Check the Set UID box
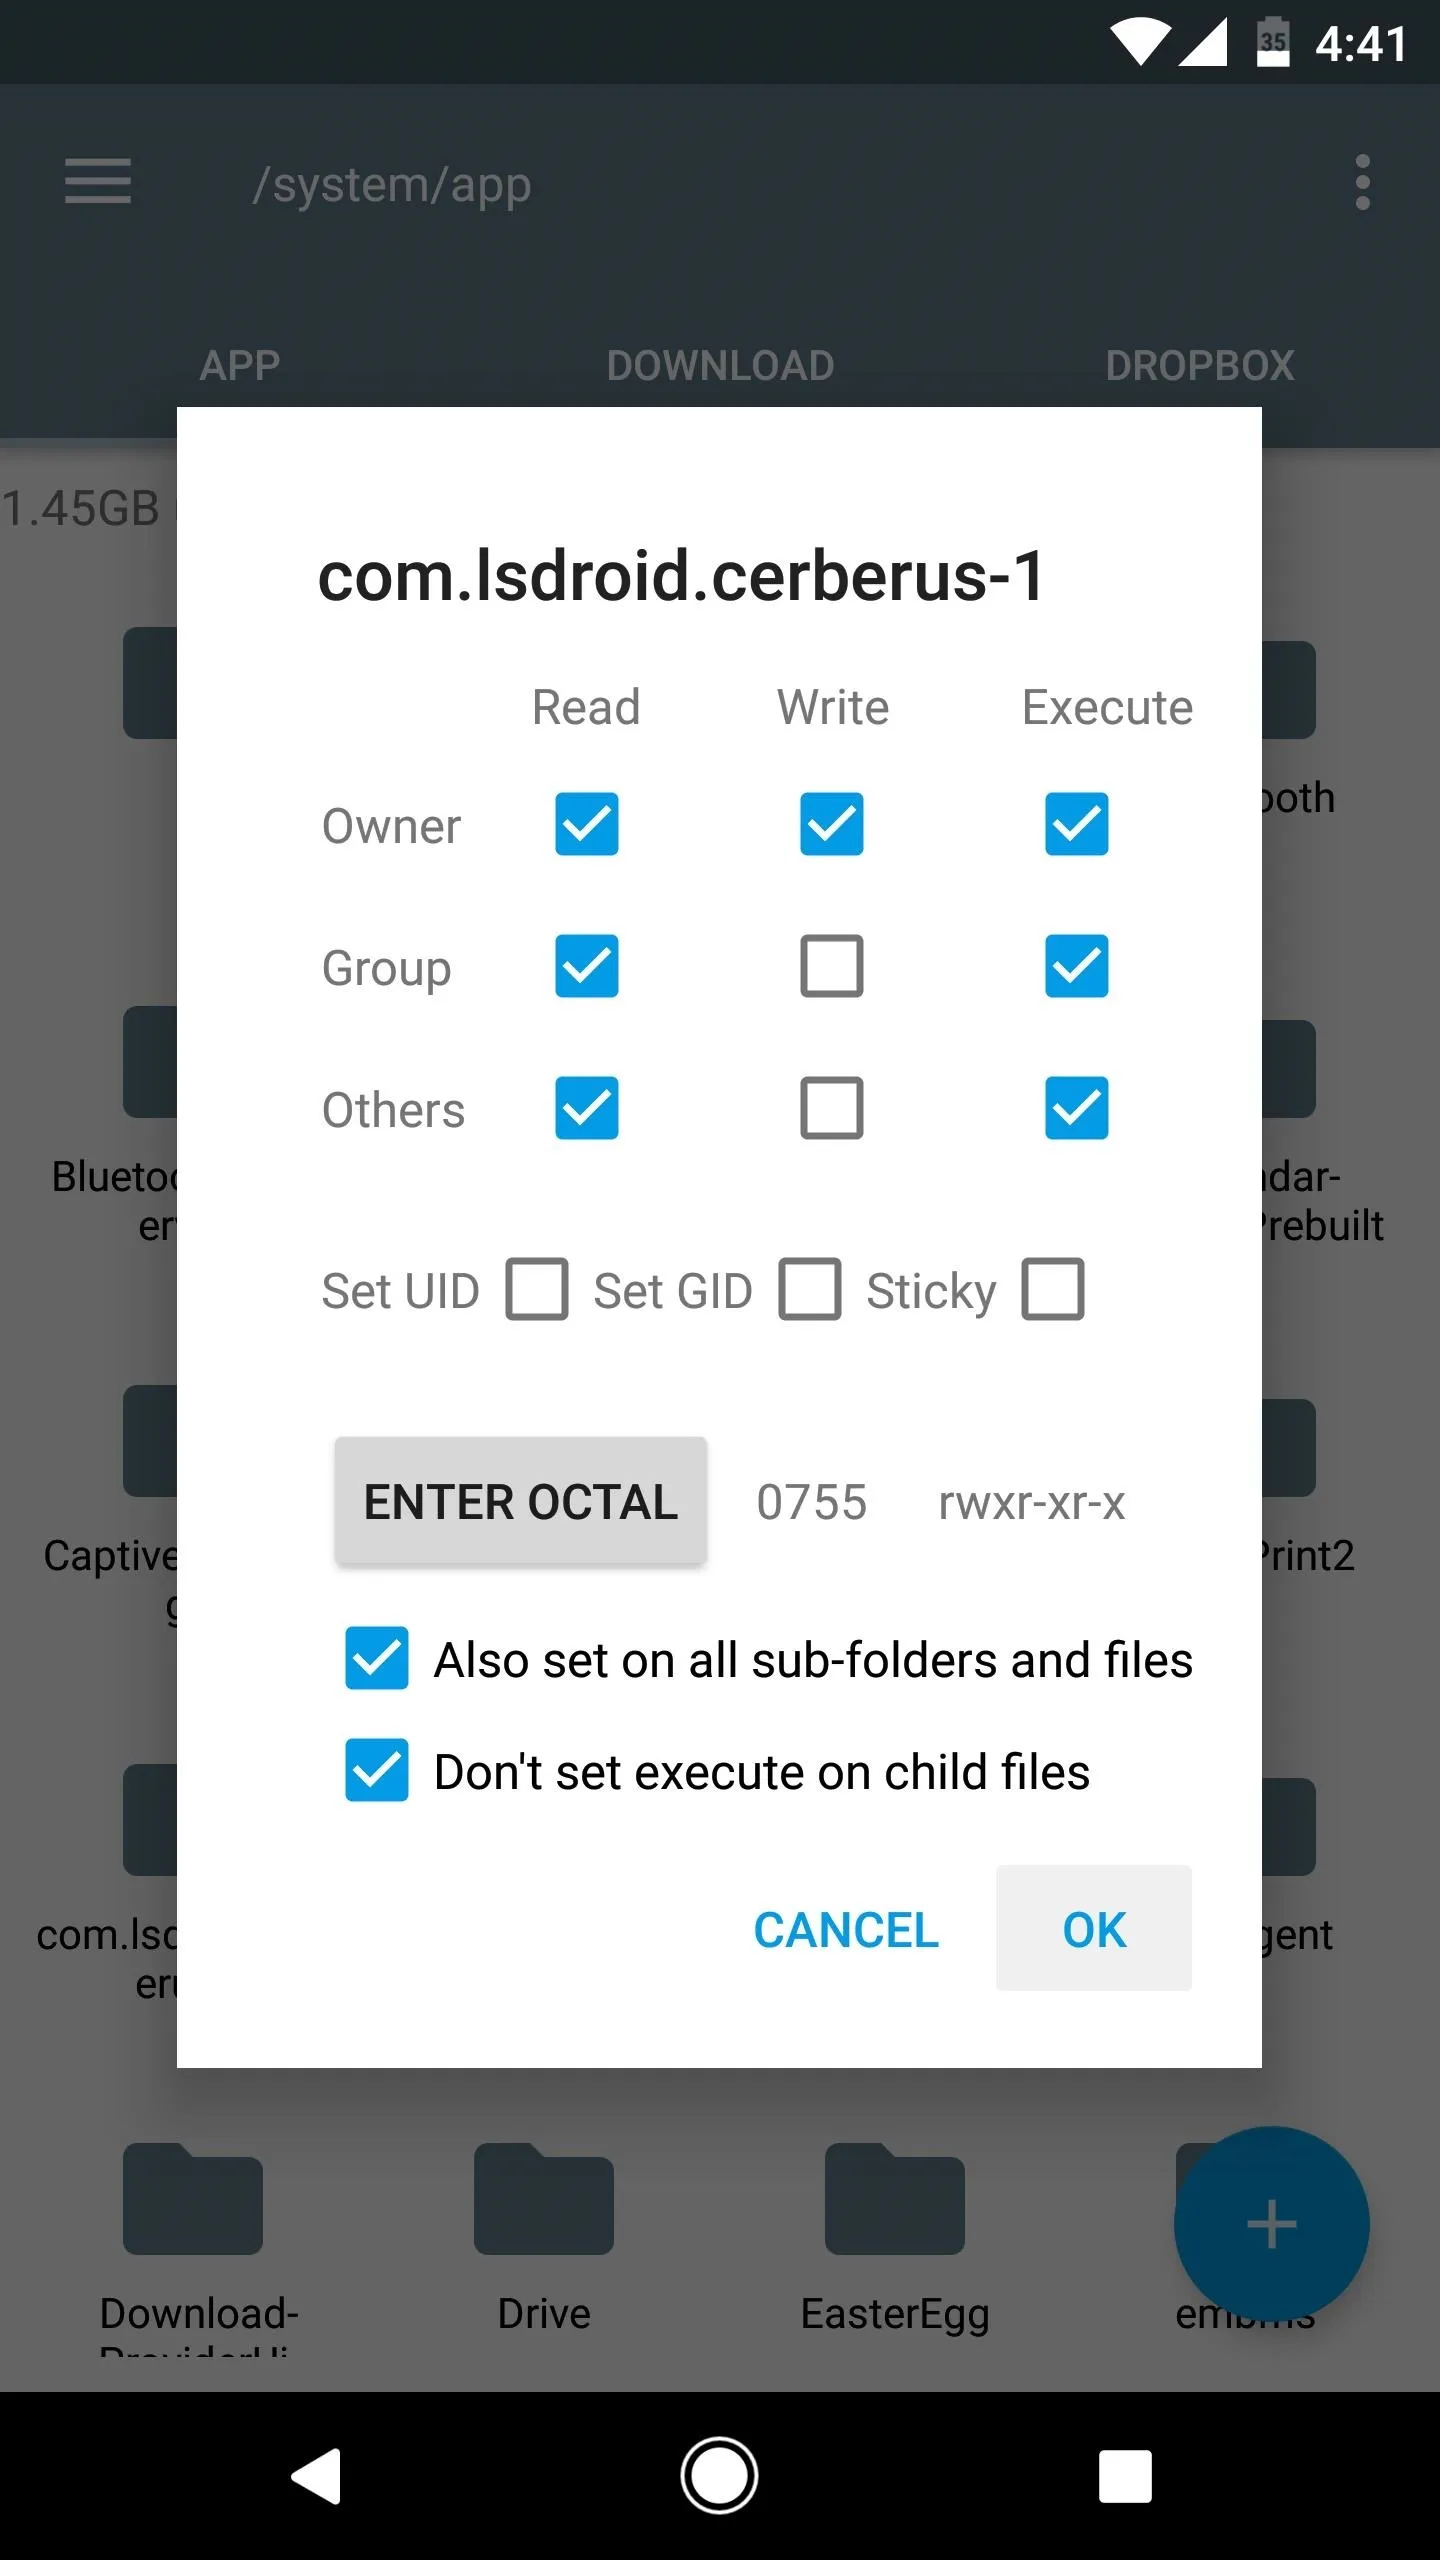The width and height of the screenshot is (1440, 2560). tap(537, 1289)
